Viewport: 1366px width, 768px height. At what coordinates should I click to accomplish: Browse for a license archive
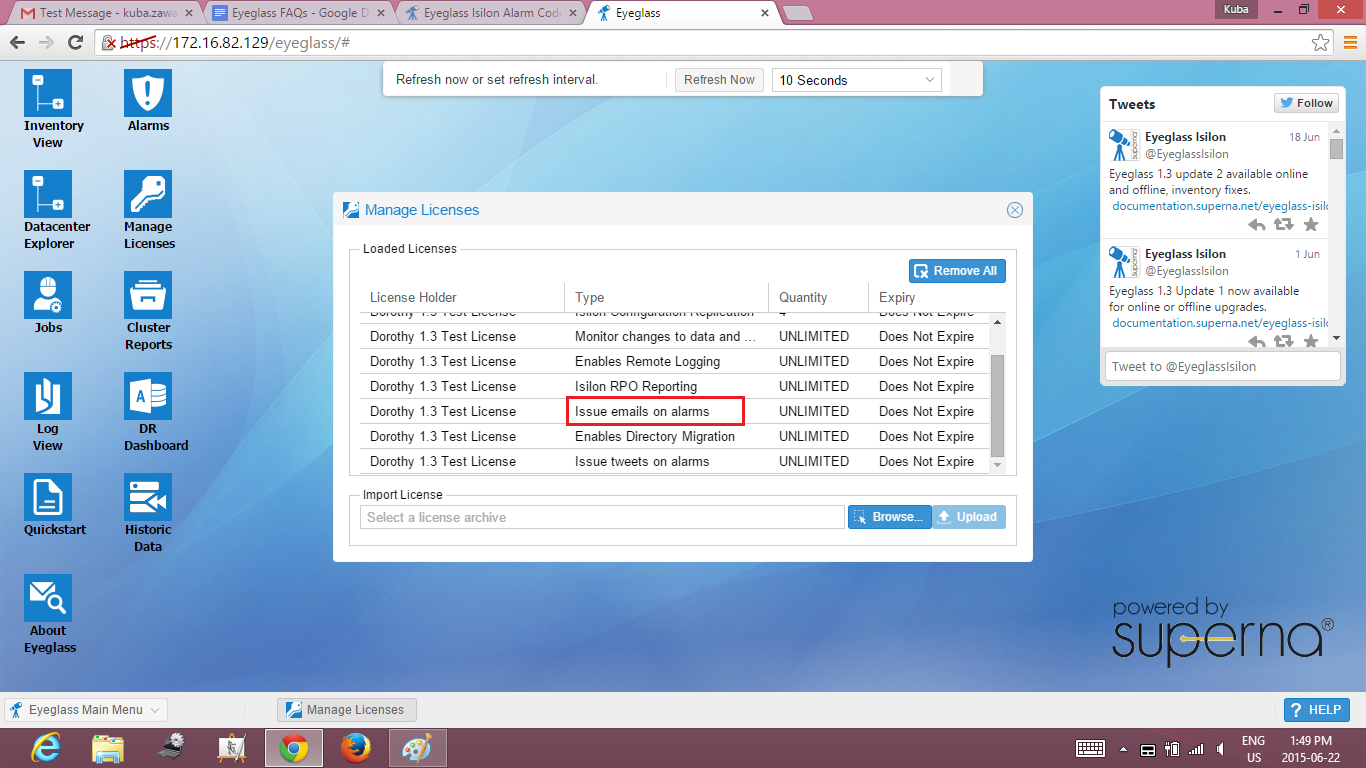pos(890,517)
